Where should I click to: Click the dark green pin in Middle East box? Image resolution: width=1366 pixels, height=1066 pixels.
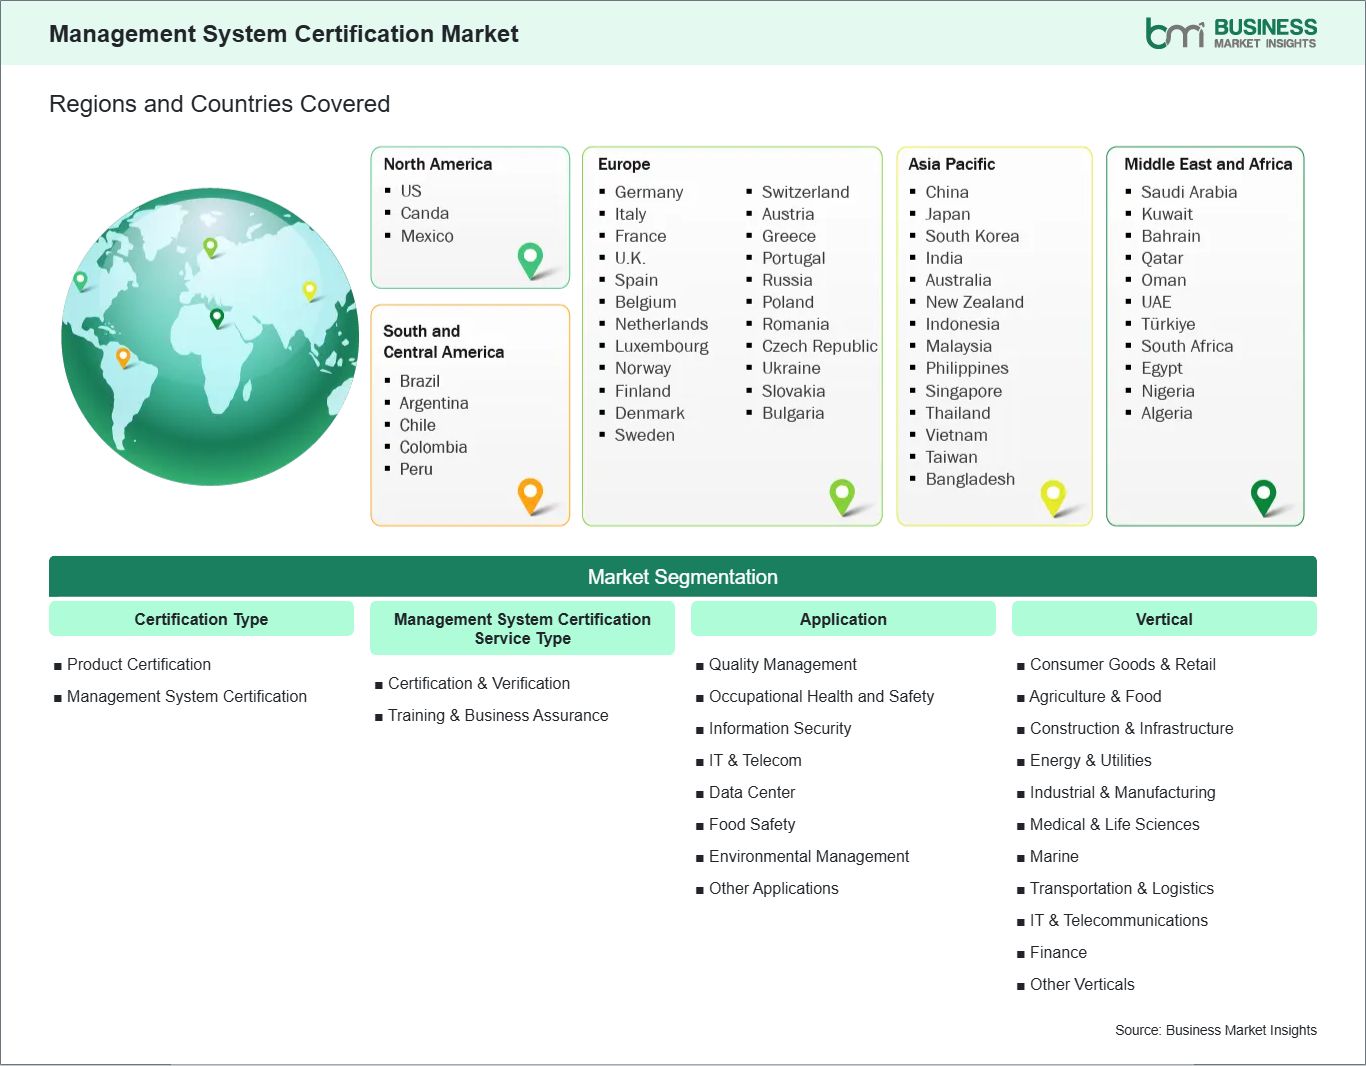(1264, 495)
